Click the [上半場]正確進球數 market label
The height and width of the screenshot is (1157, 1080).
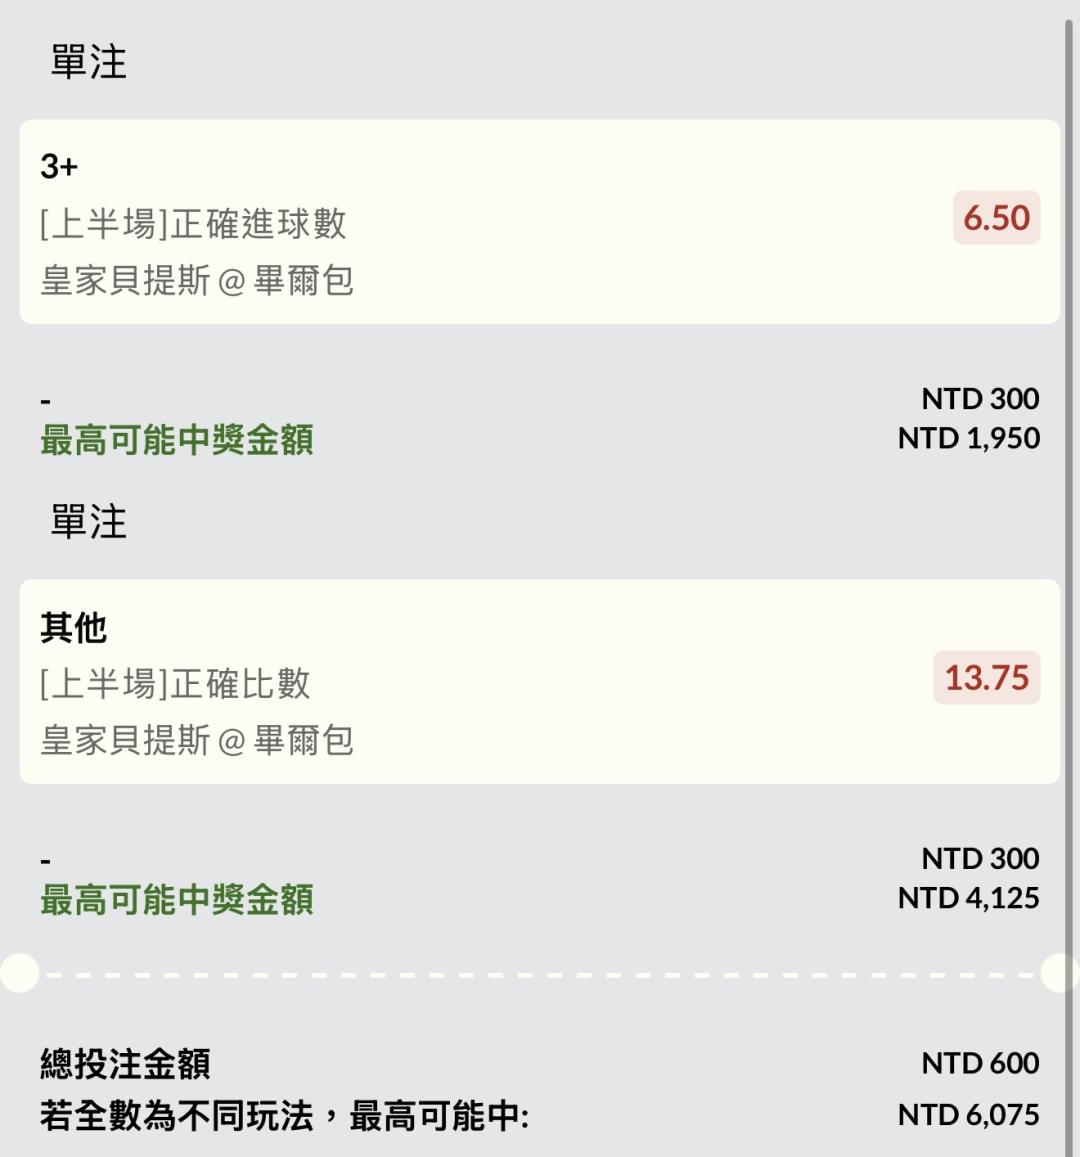pyautogui.click(x=193, y=223)
